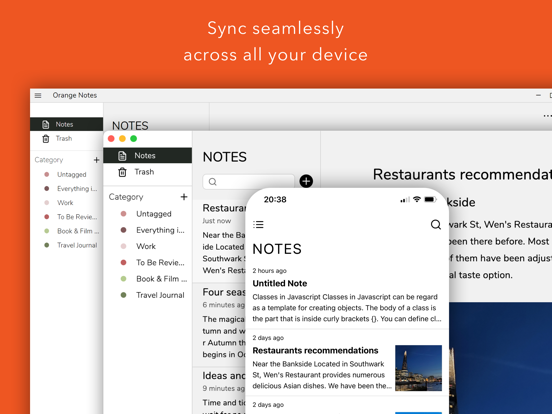Click the notes document icon in the Mac window
Image resolution: width=552 pixels, height=414 pixels.
[122, 156]
